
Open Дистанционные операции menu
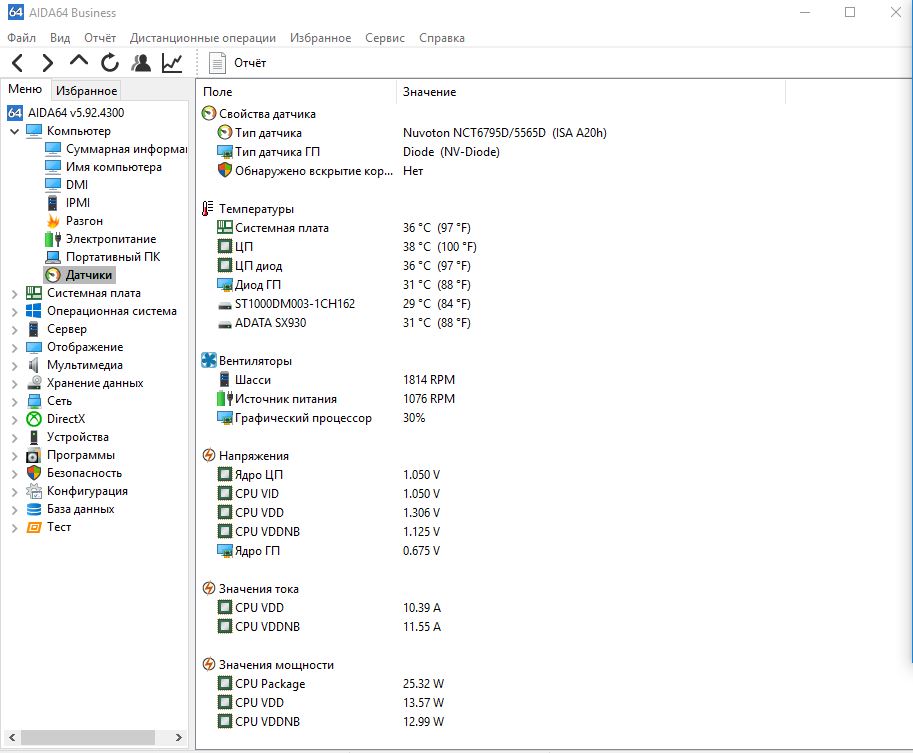tap(203, 38)
